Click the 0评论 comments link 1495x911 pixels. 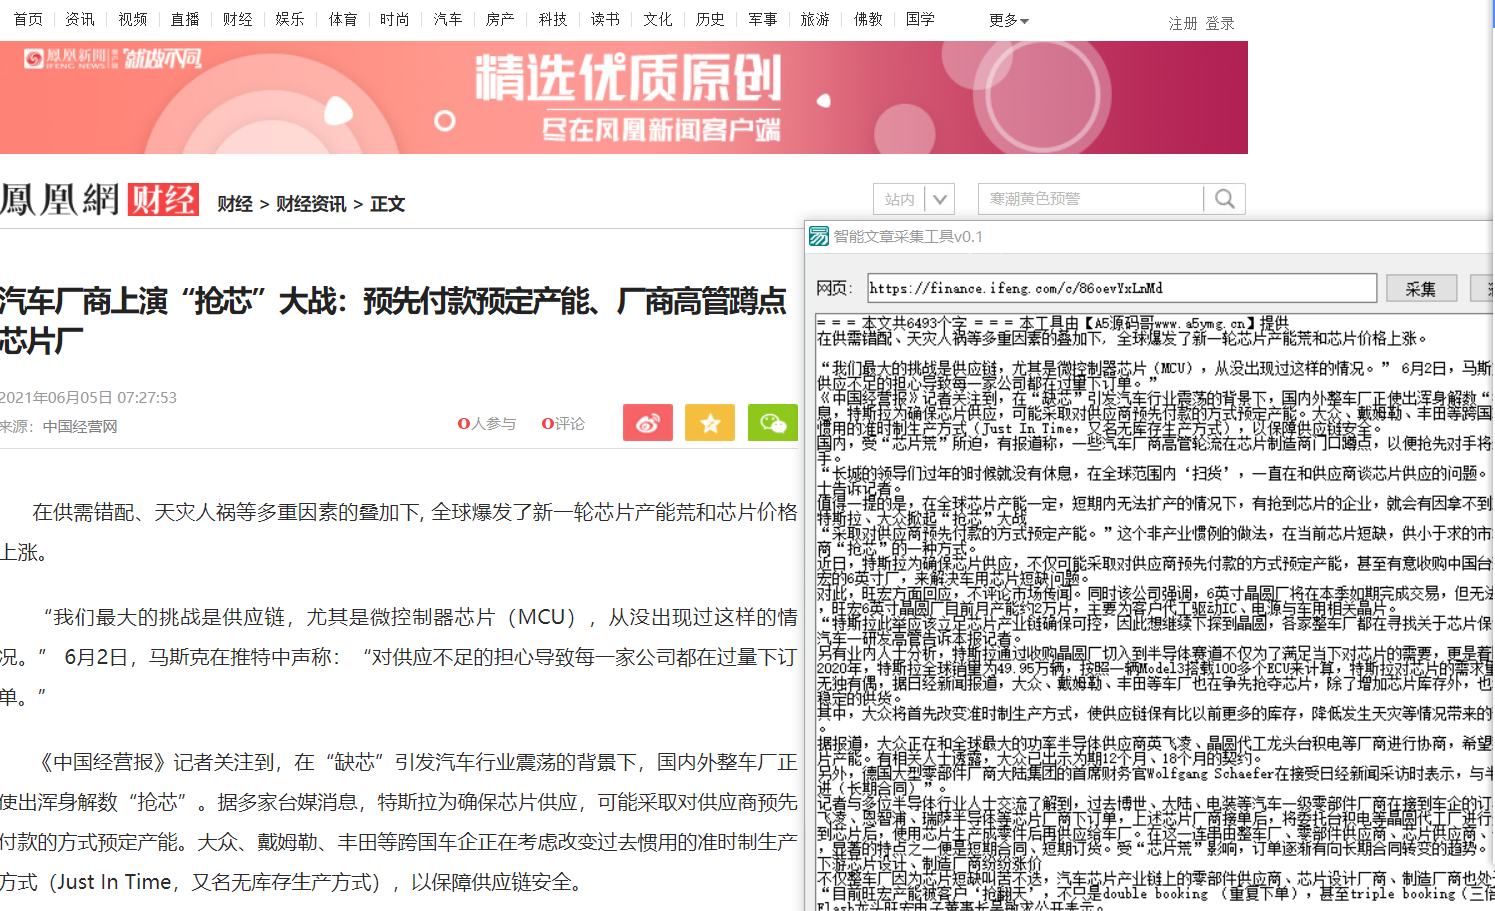click(563, 424)
